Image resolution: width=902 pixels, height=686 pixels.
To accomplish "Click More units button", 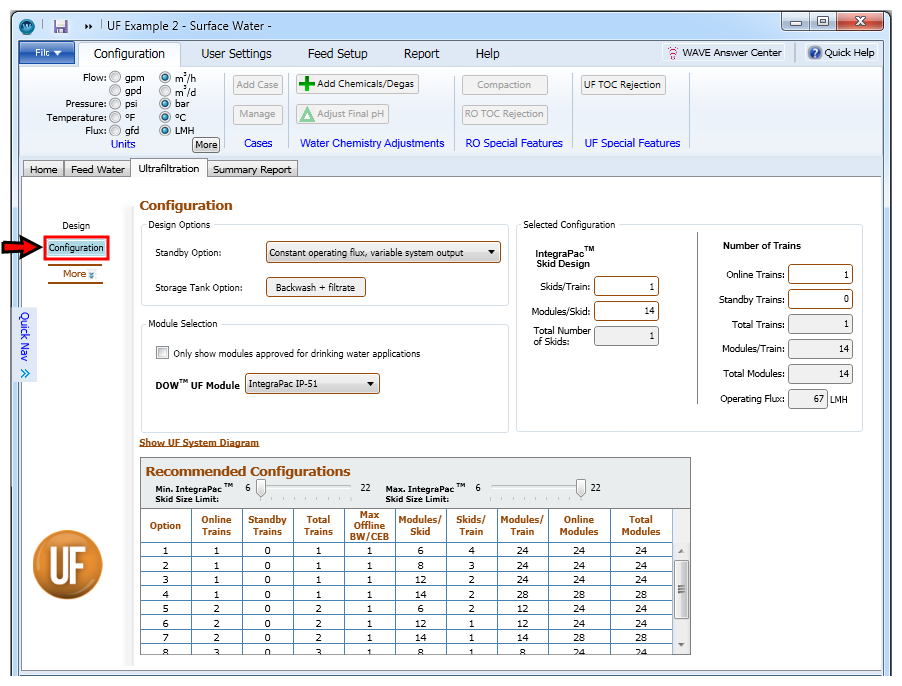I will pos(206,144).
